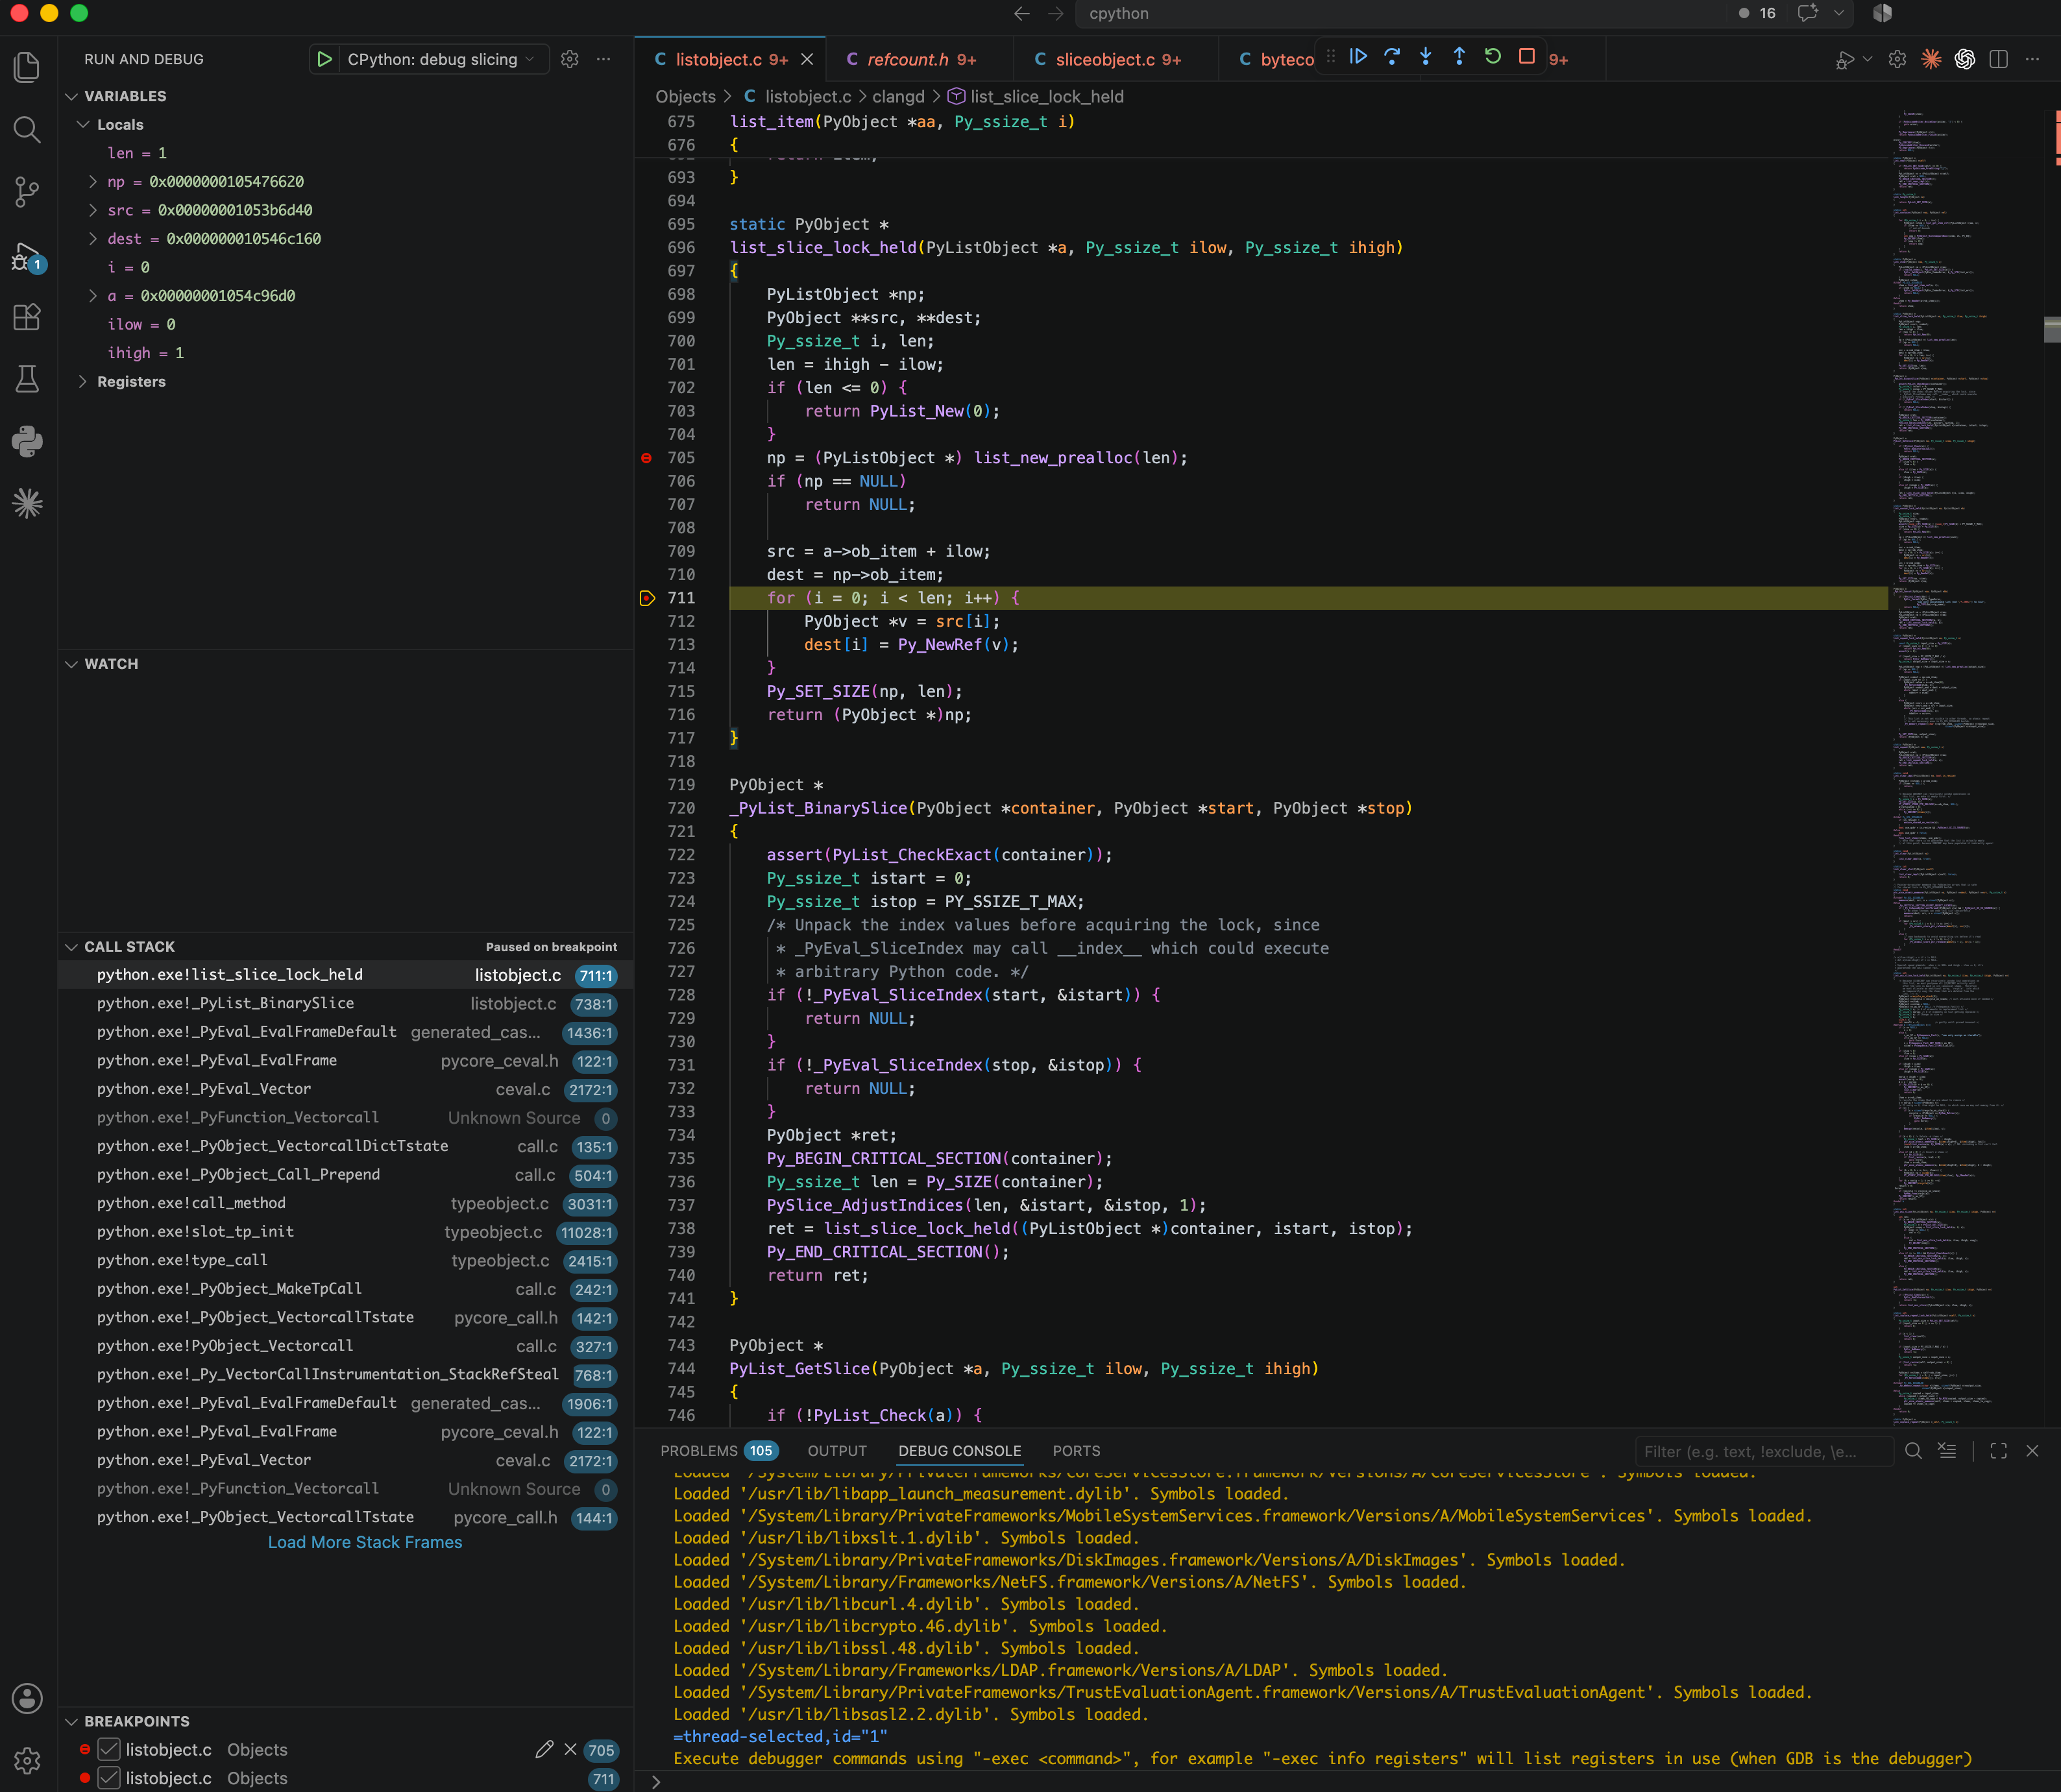The image size is (2061, 1792).
Task: Maximize the bottom panel size
Action: click(1999, 1451)
